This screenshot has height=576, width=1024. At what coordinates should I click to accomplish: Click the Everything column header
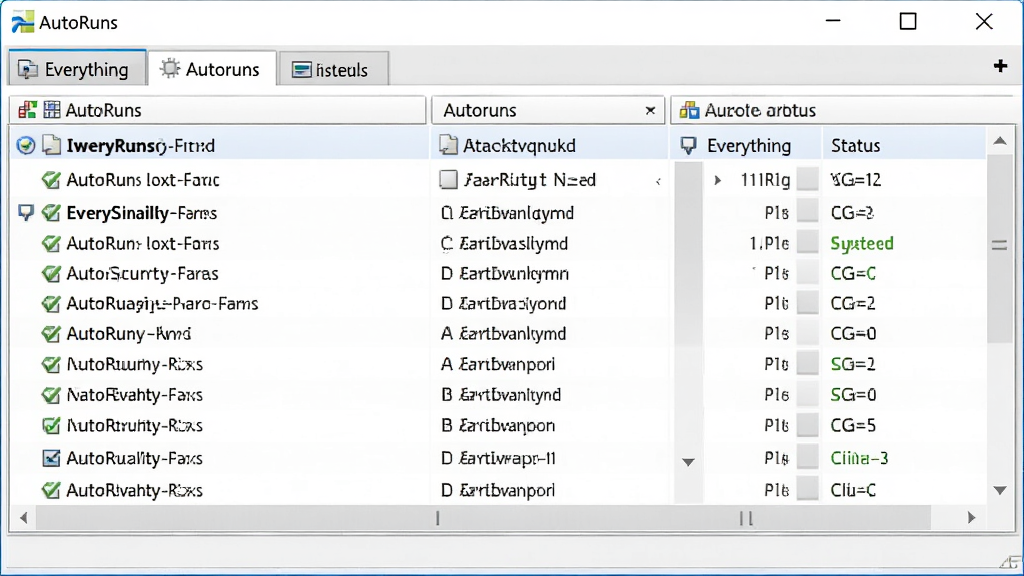tap(748, 145)
